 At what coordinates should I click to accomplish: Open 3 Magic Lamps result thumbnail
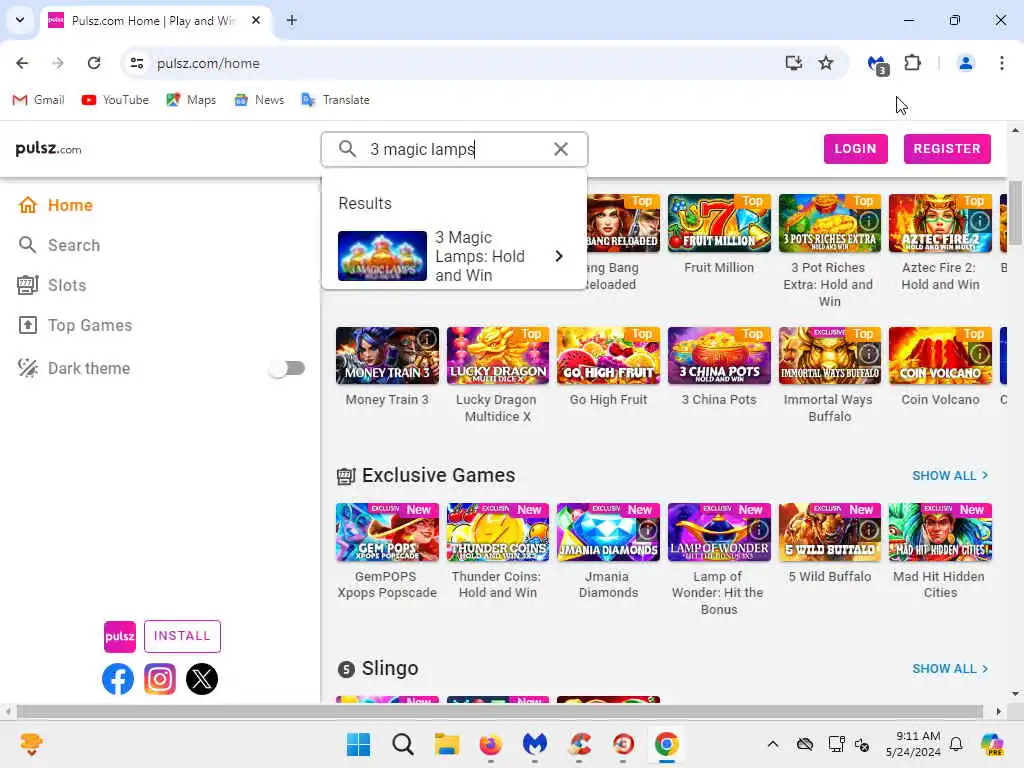click(x=382, y=256)
